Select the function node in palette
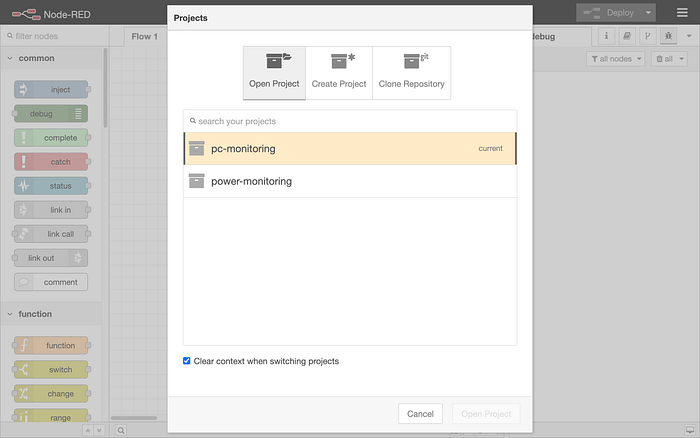The image size is (700, 438). click(51, 346)
